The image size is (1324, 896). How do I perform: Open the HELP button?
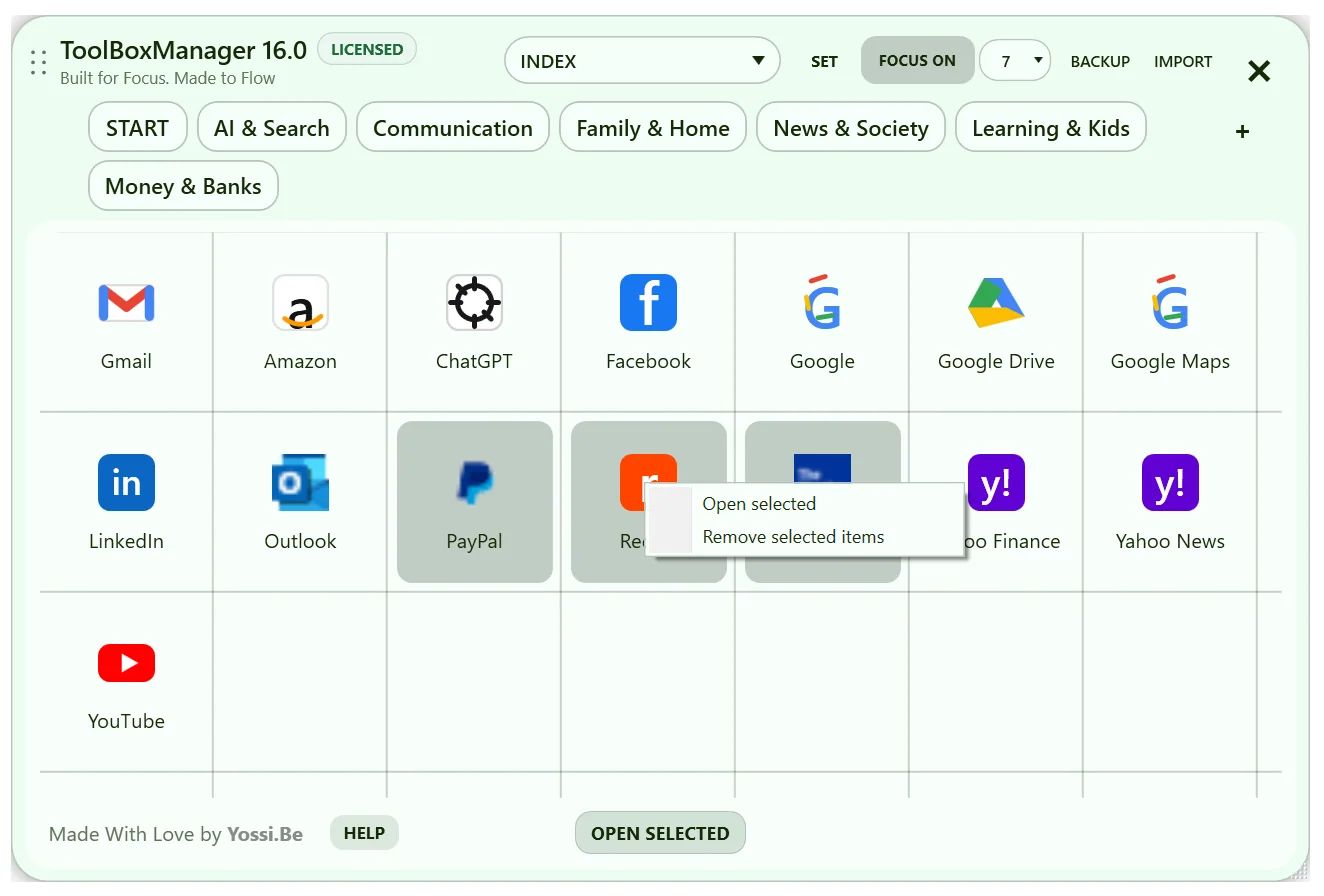click(364, 833)
